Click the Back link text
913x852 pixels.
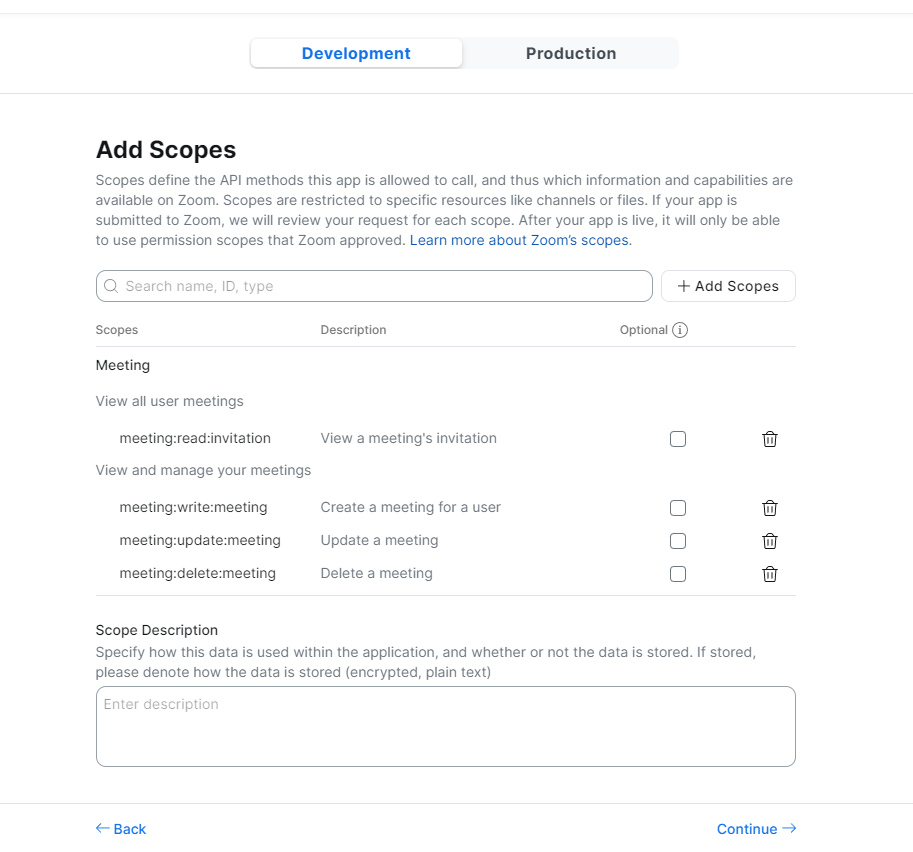(130, 829)
